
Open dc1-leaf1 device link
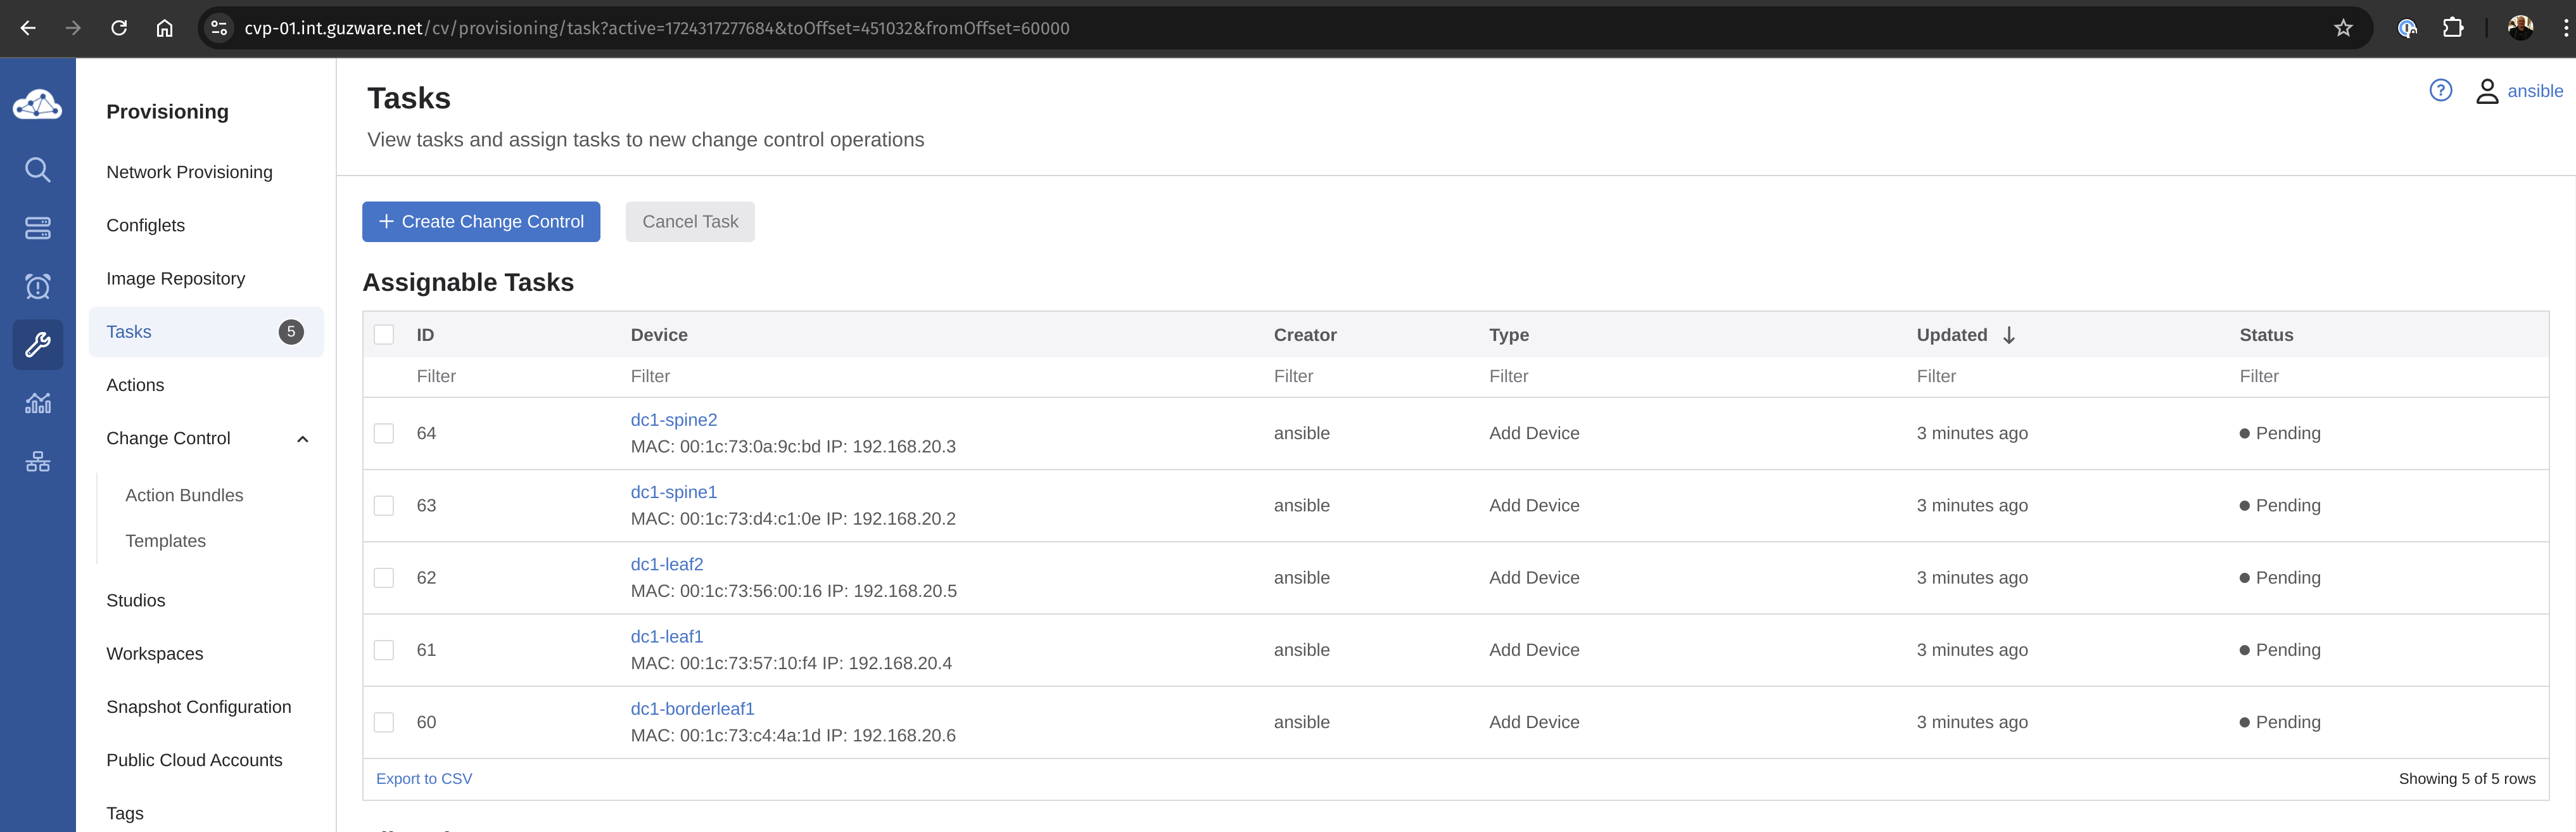(666, 636)
